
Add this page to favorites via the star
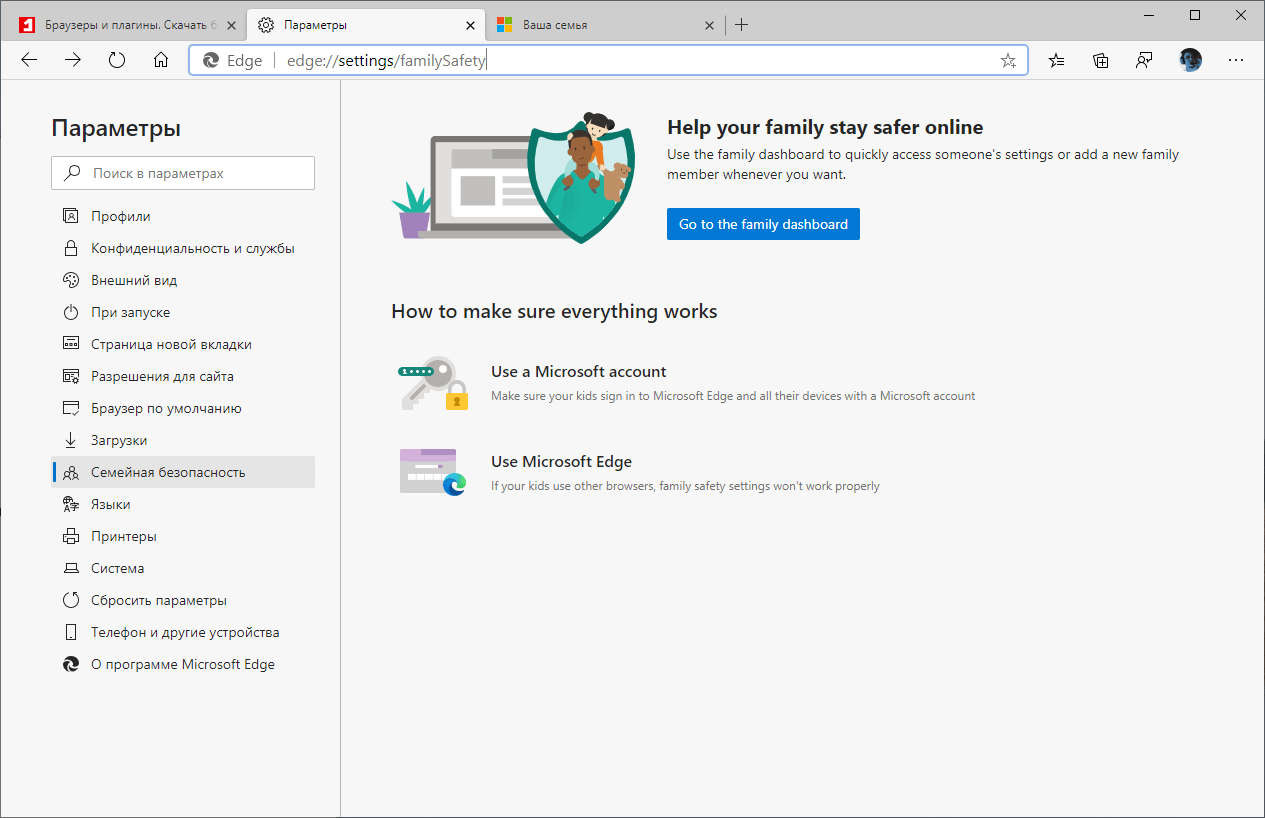(1007, 60)
